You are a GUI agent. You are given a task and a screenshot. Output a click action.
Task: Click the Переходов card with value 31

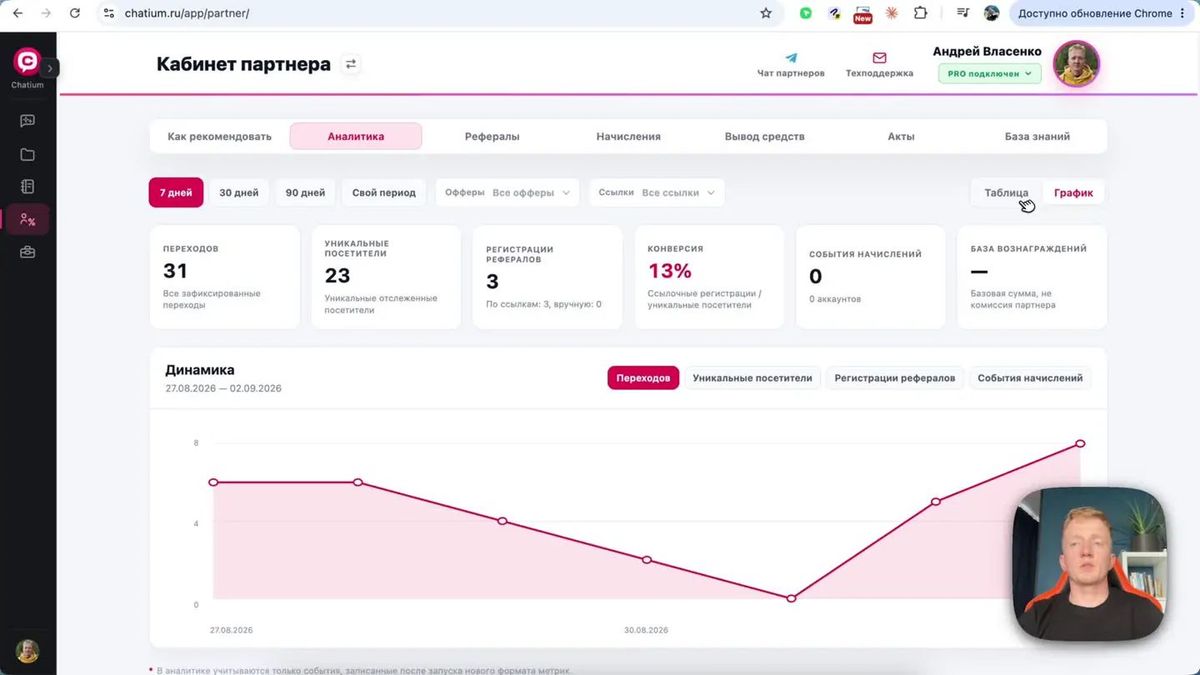(224, 277)
